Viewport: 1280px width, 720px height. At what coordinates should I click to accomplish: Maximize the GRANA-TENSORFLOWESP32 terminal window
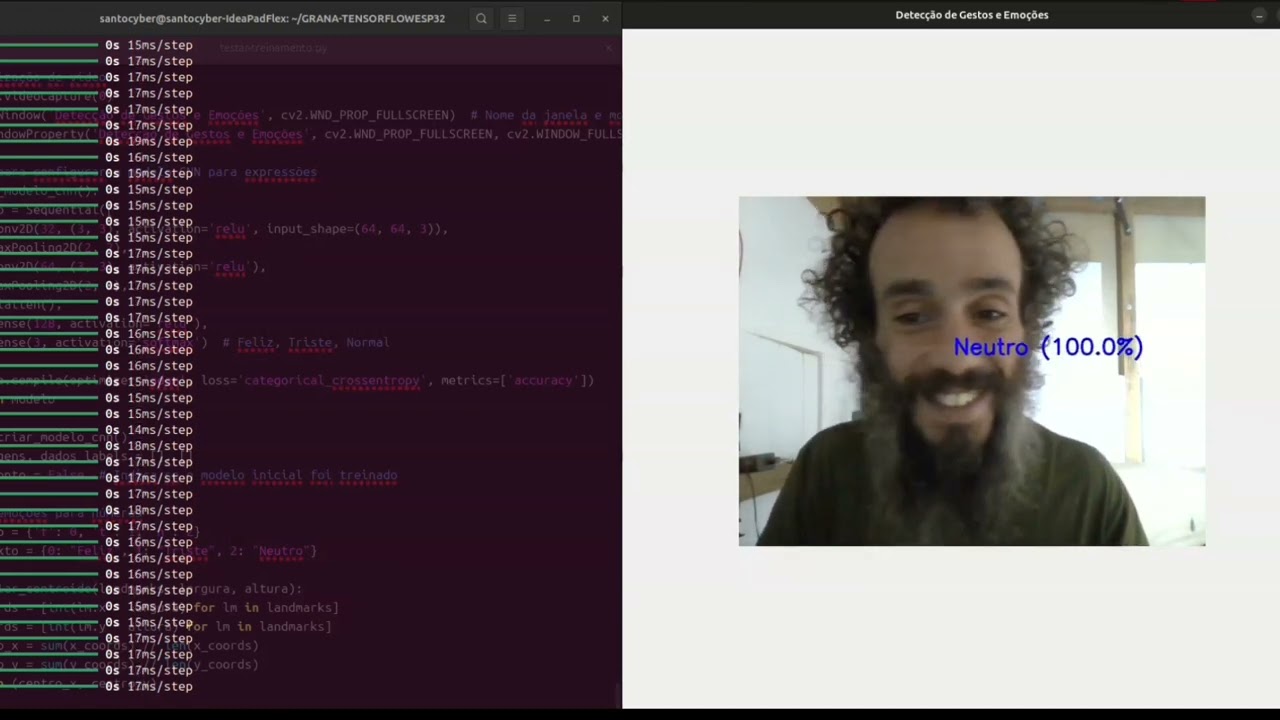point(576,18)
